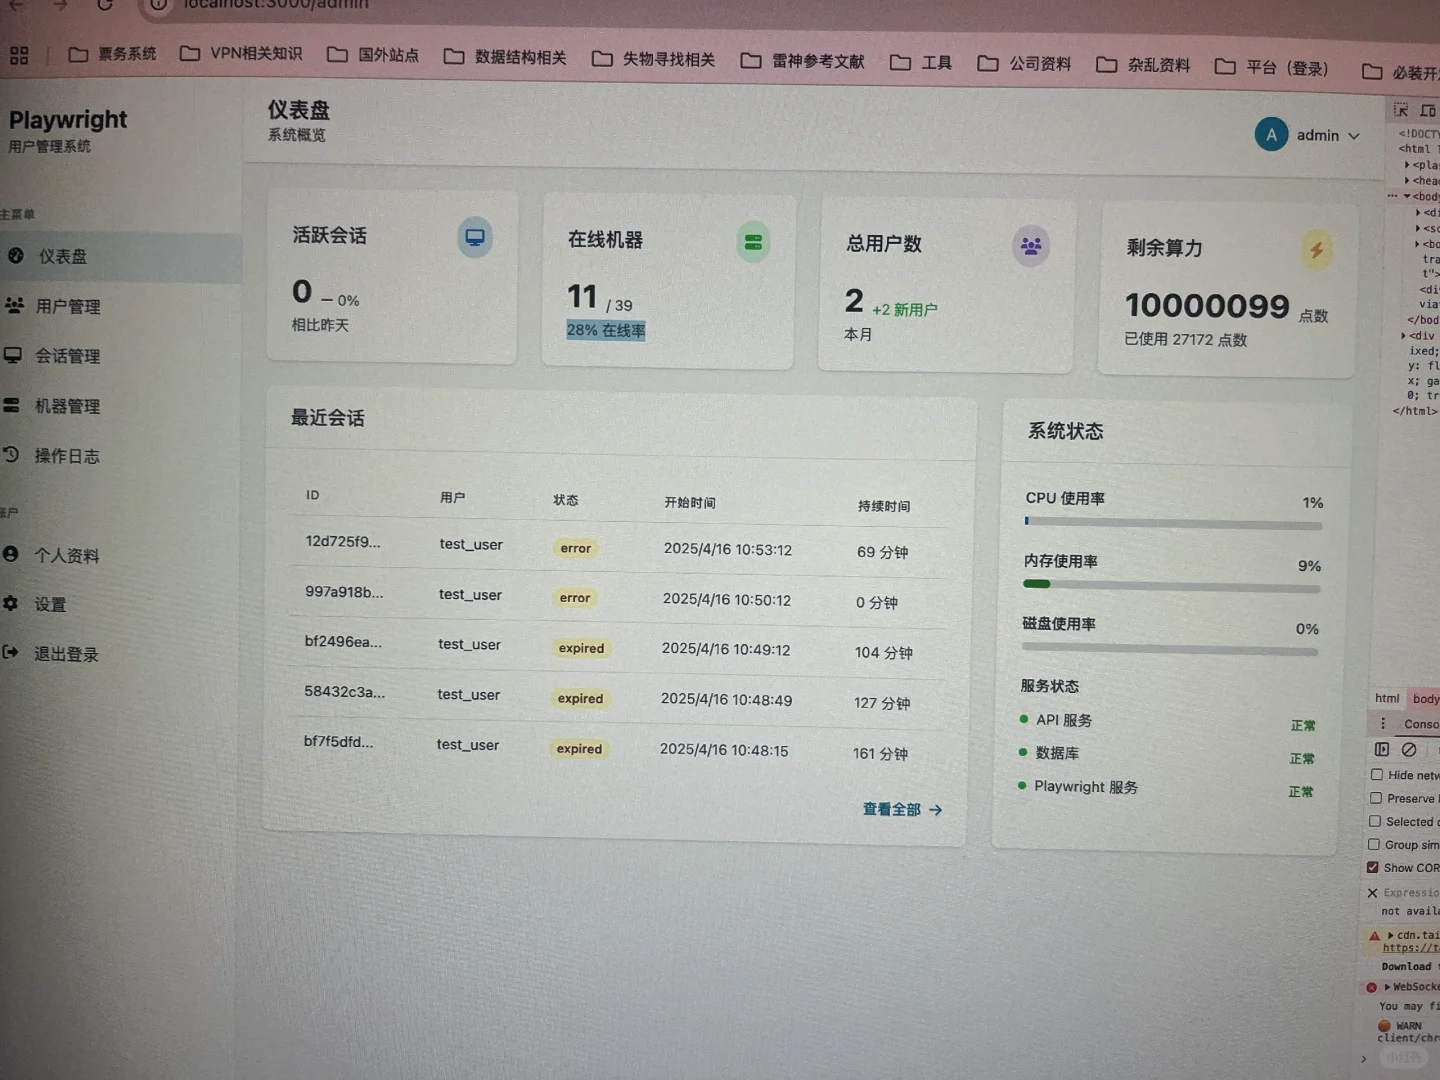
Task: Uncheck the Show CORS errors checkbox
Action: point(1375,867)
